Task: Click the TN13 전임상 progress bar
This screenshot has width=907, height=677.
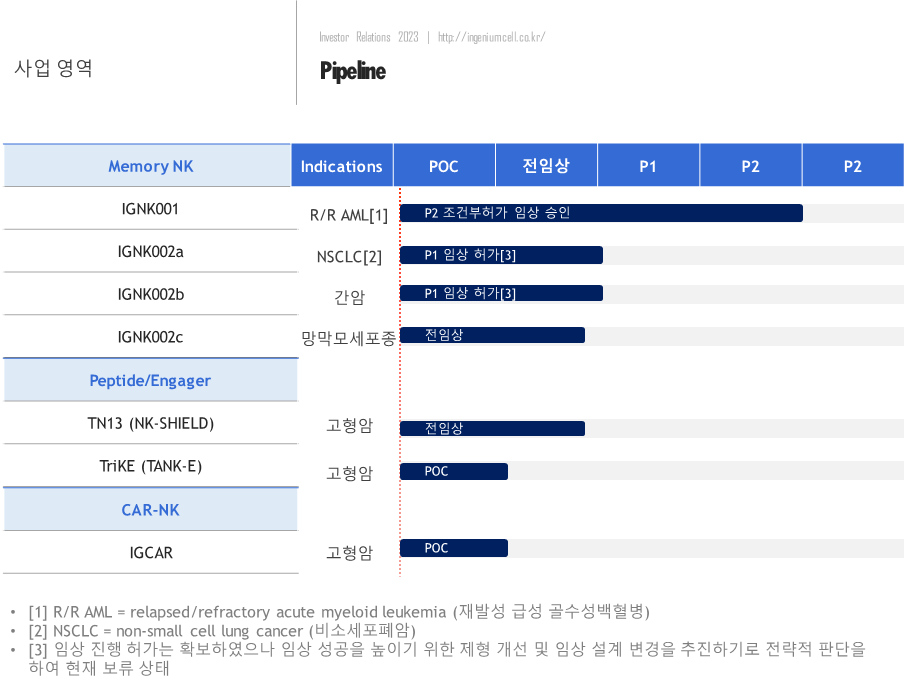Action: [x=492, y=428]
